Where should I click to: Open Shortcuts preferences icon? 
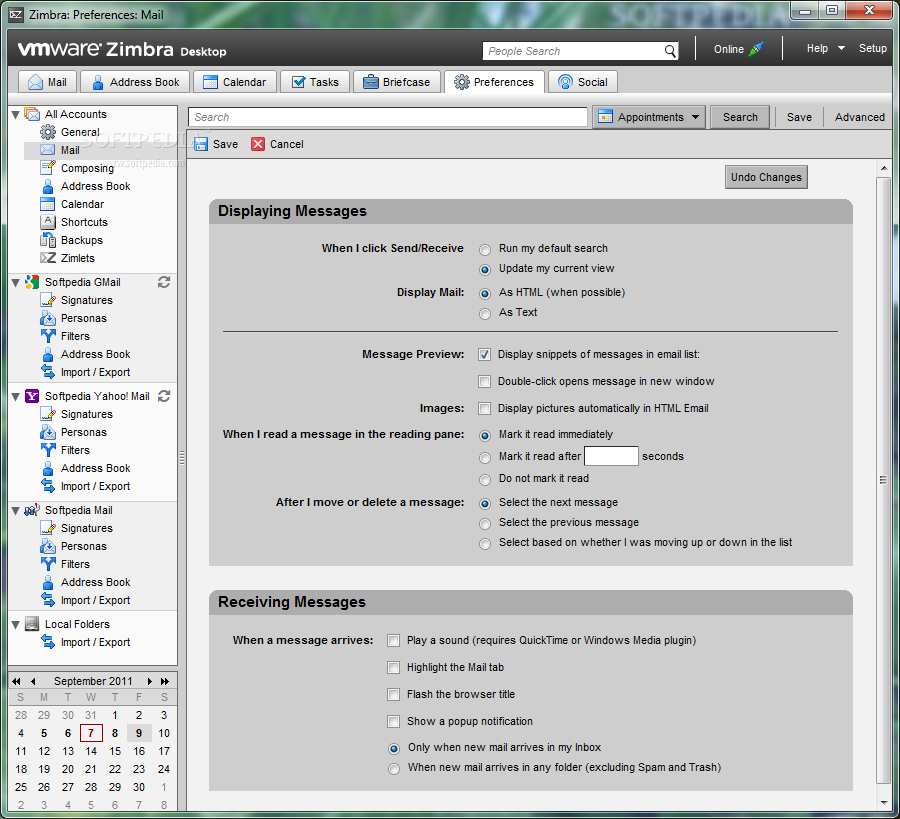click(48, 222)
